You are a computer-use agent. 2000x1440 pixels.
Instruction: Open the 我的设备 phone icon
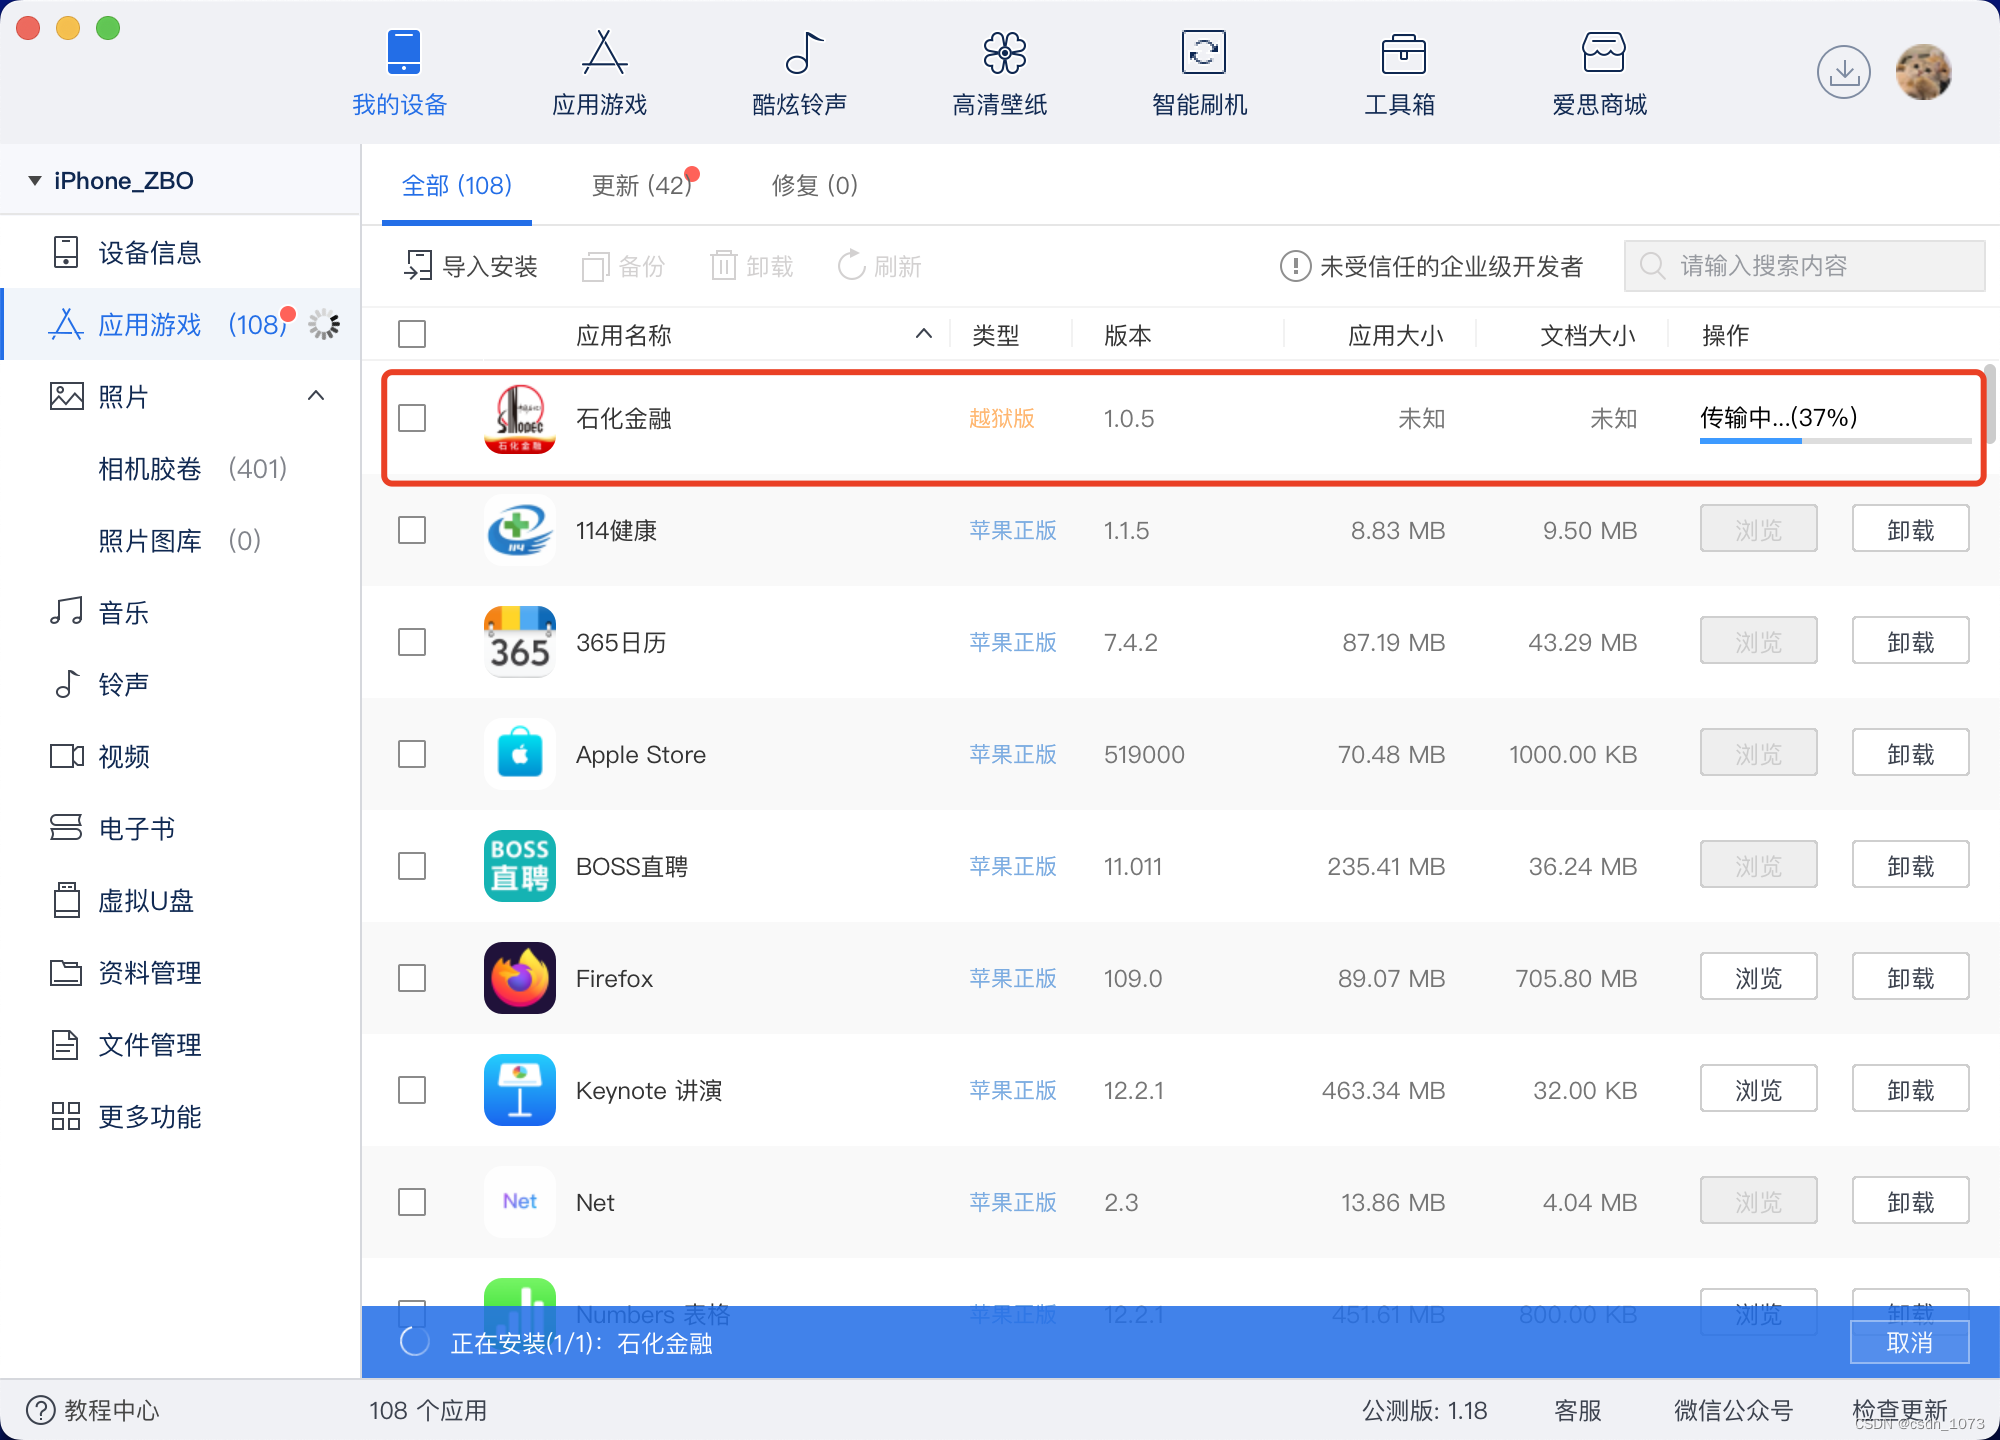404,52
